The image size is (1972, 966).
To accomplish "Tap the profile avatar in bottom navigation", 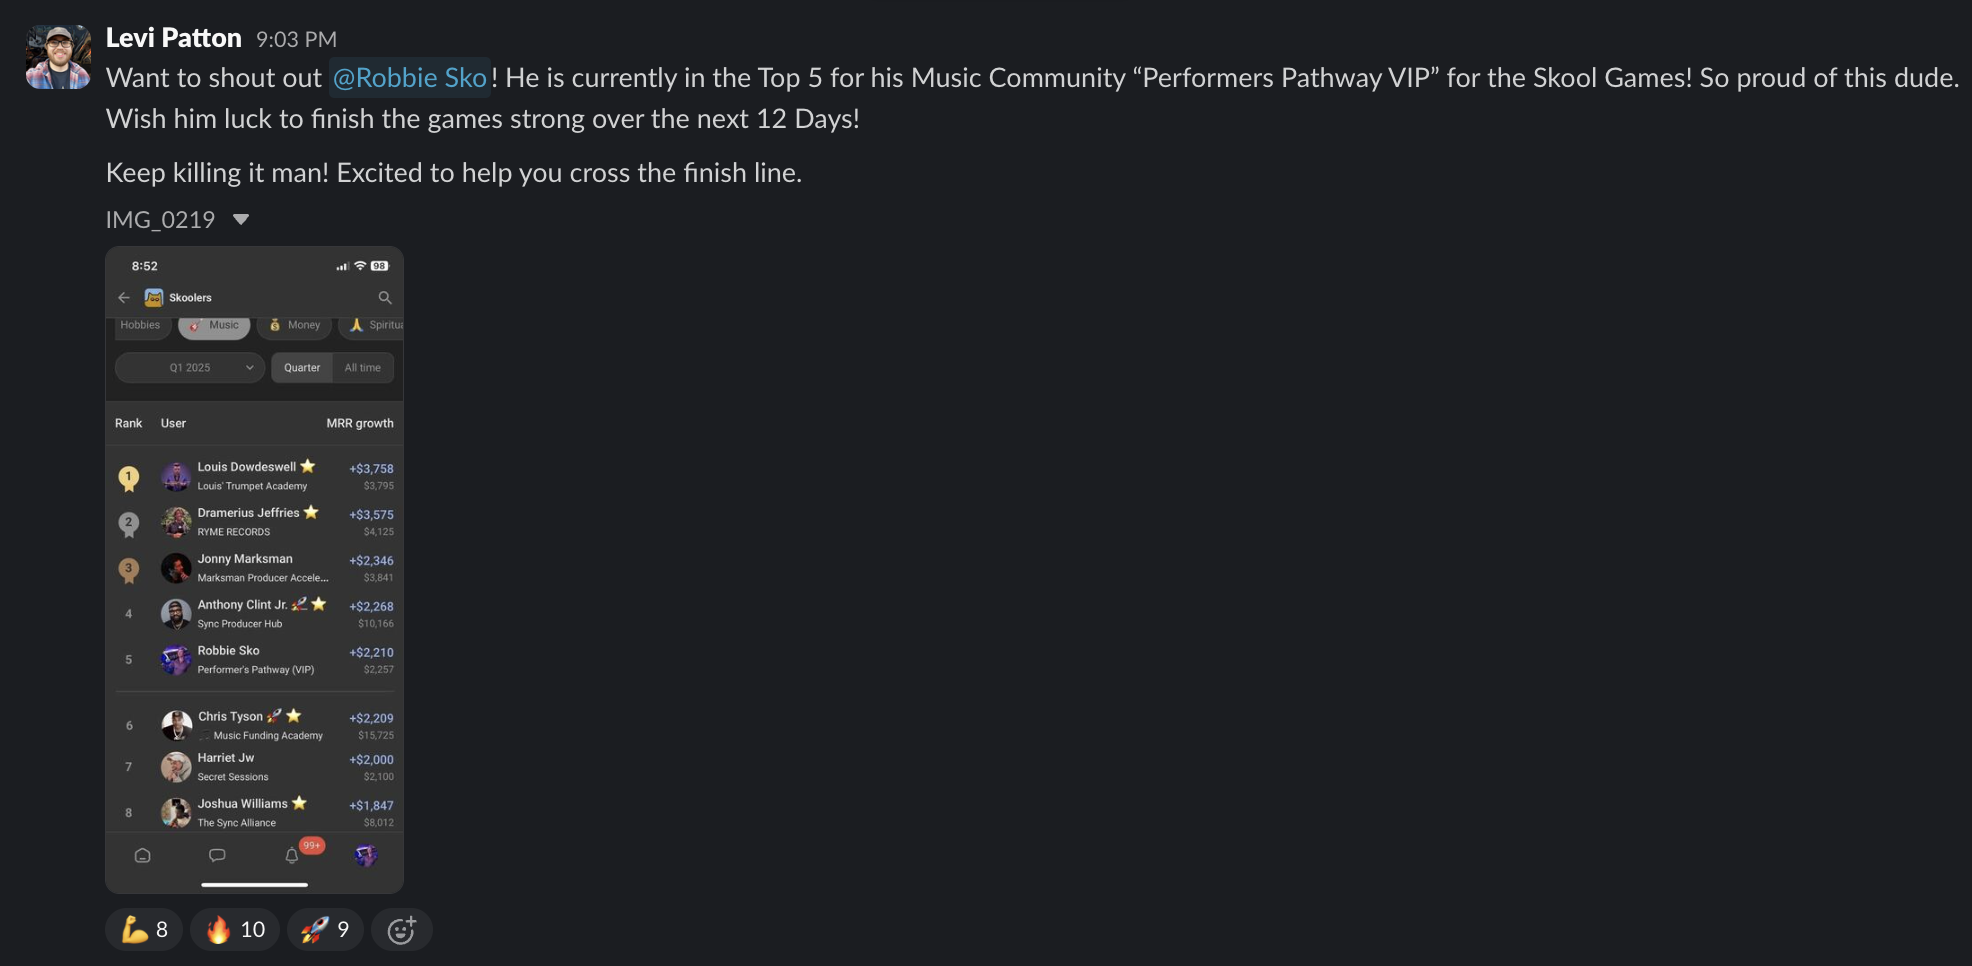I will click(366, 855).
